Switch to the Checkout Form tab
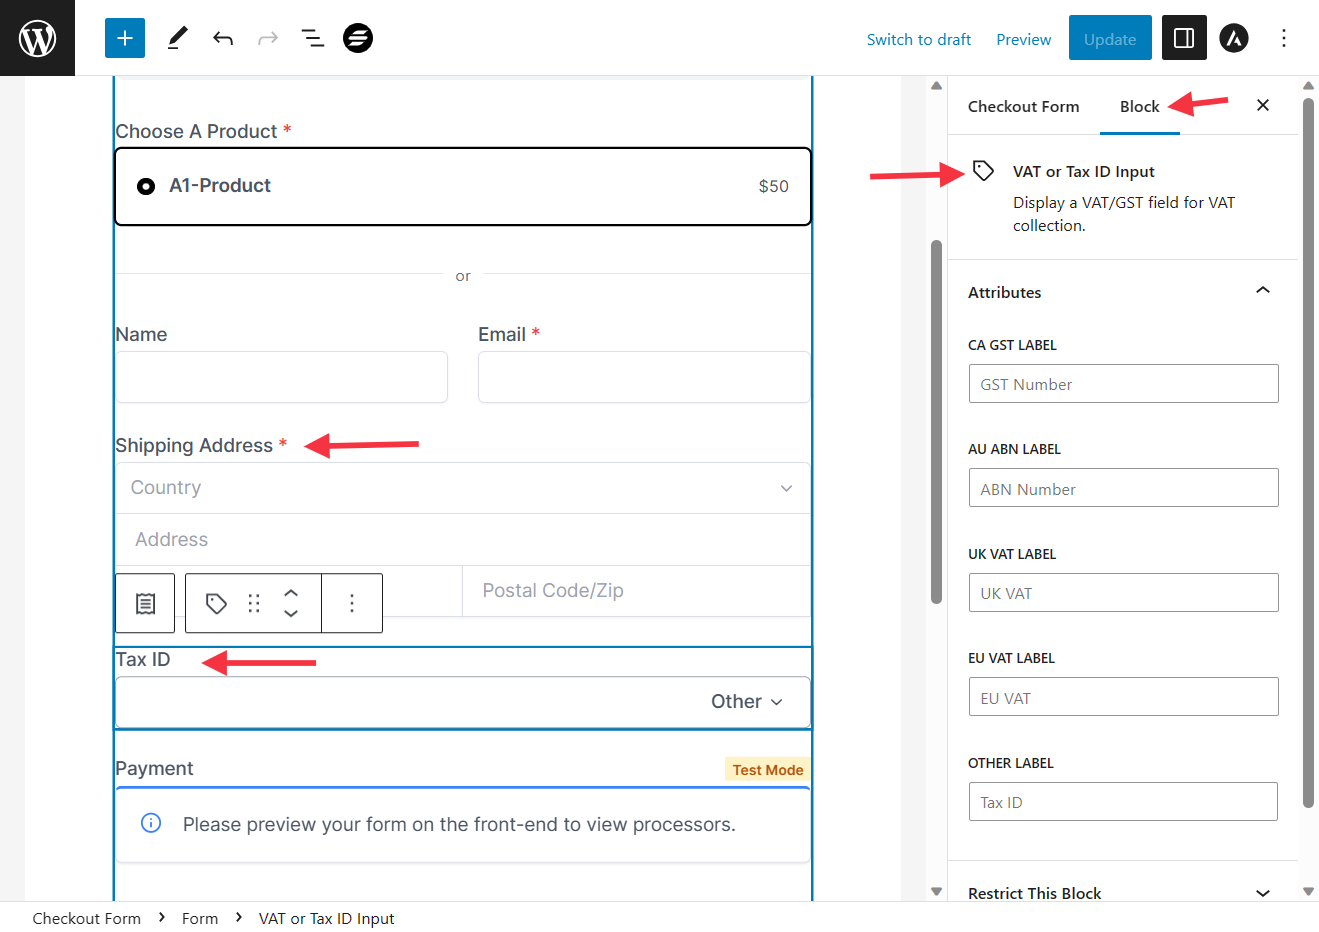This screenshot has height=932, width=1319. click(1023, 106)
